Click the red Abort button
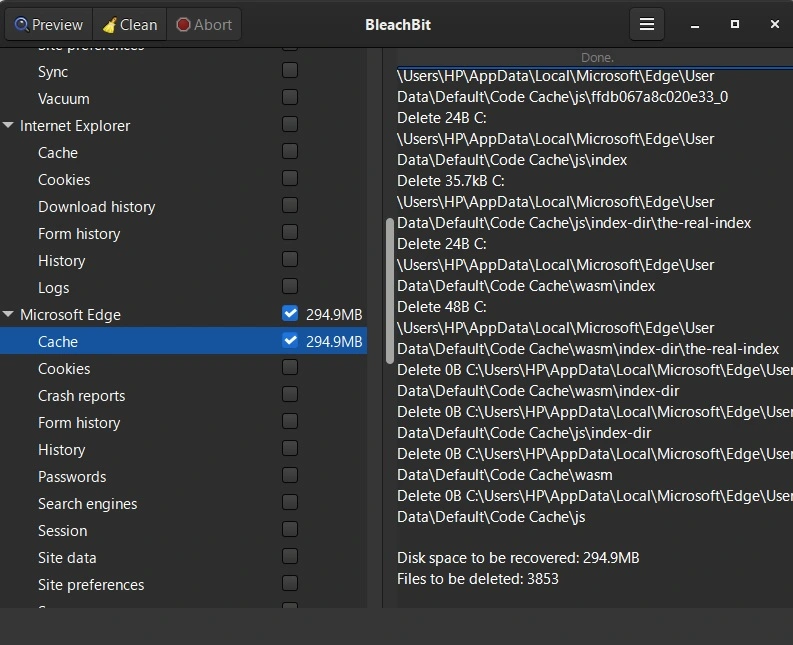This screenshot has height=645, width=793. [x=204, y=24]
